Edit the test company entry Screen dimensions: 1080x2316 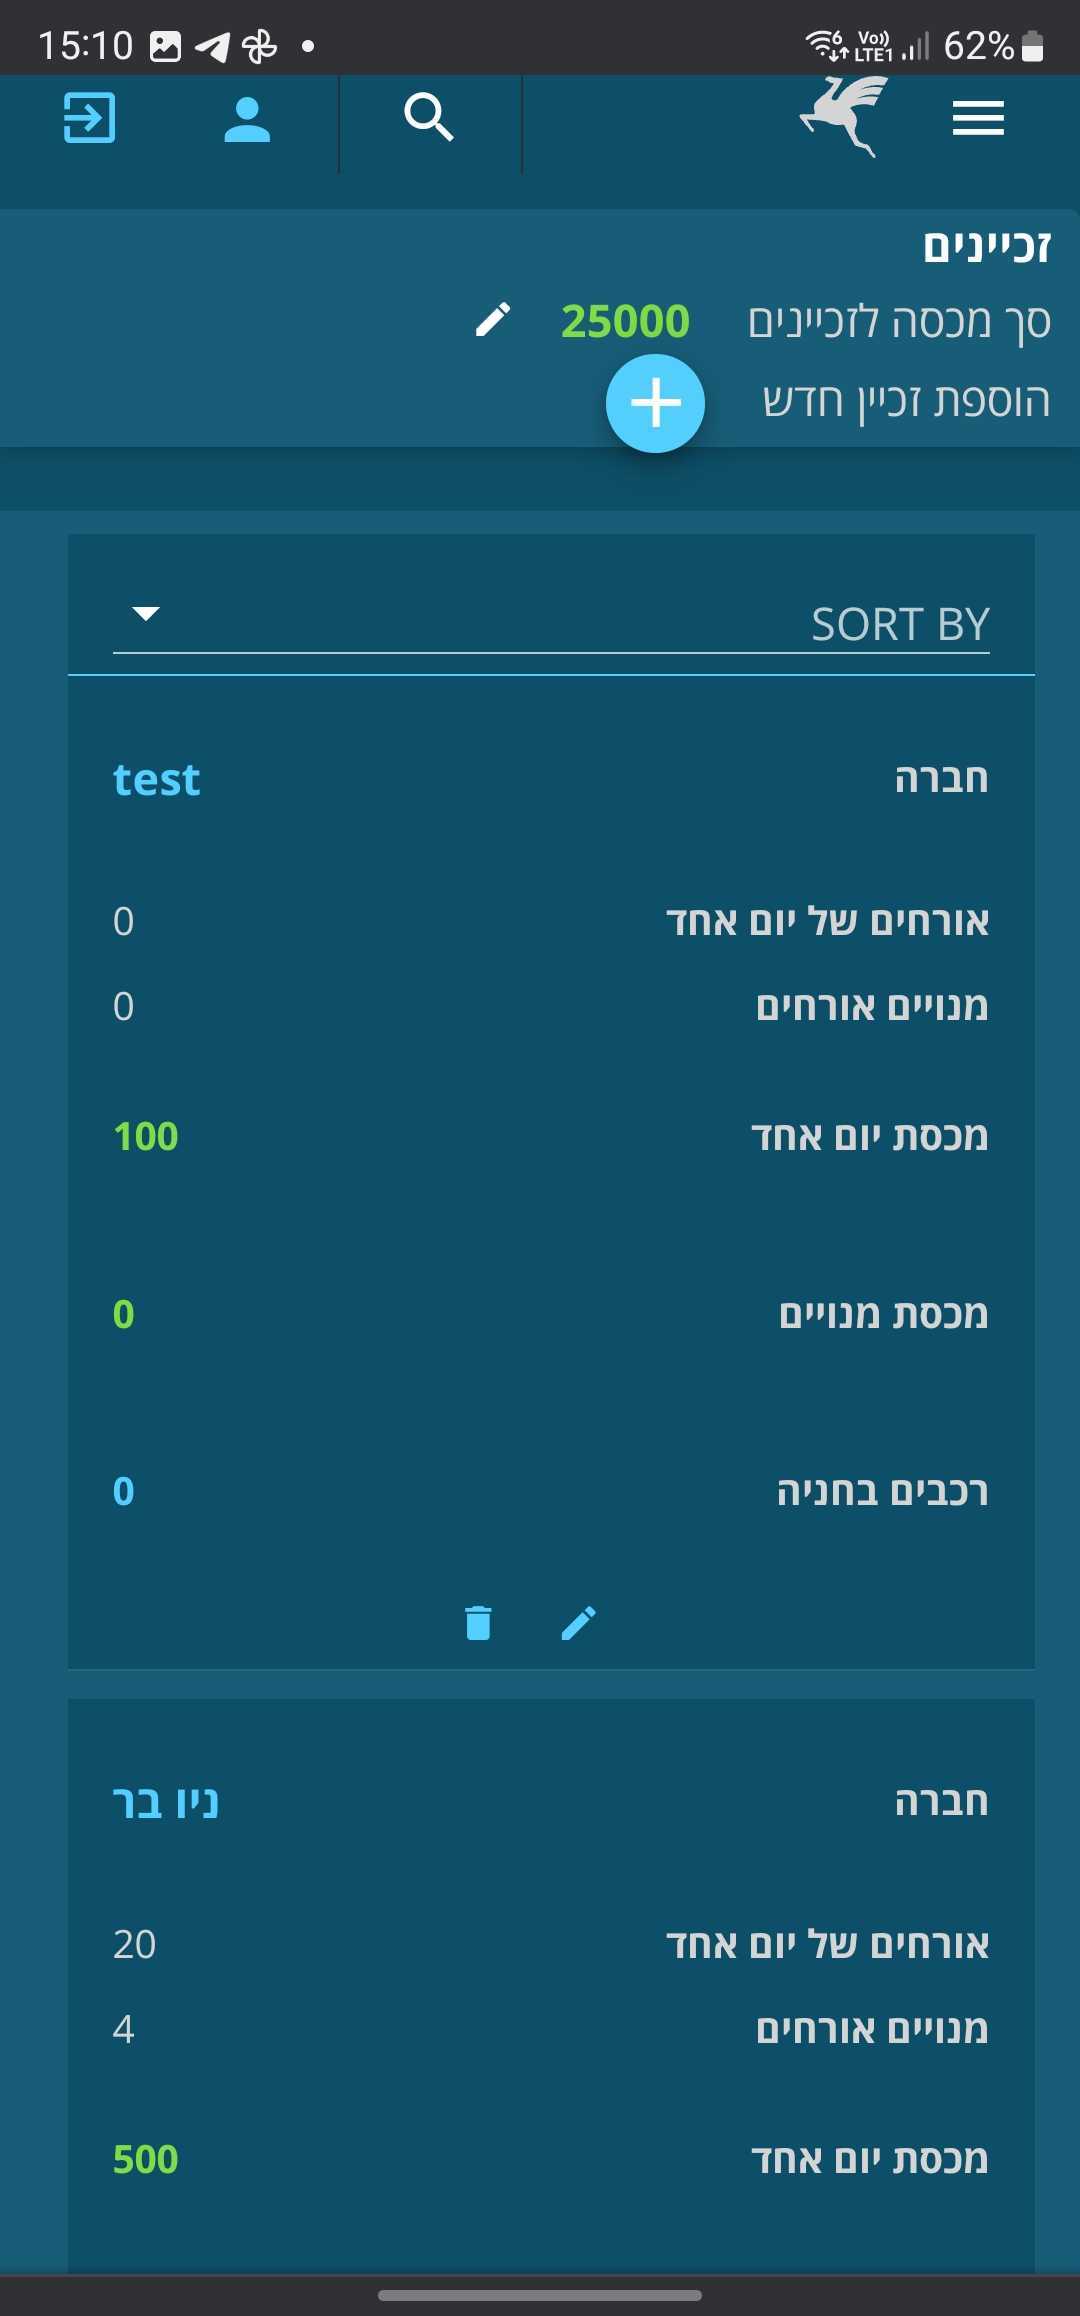(579, 1622)
